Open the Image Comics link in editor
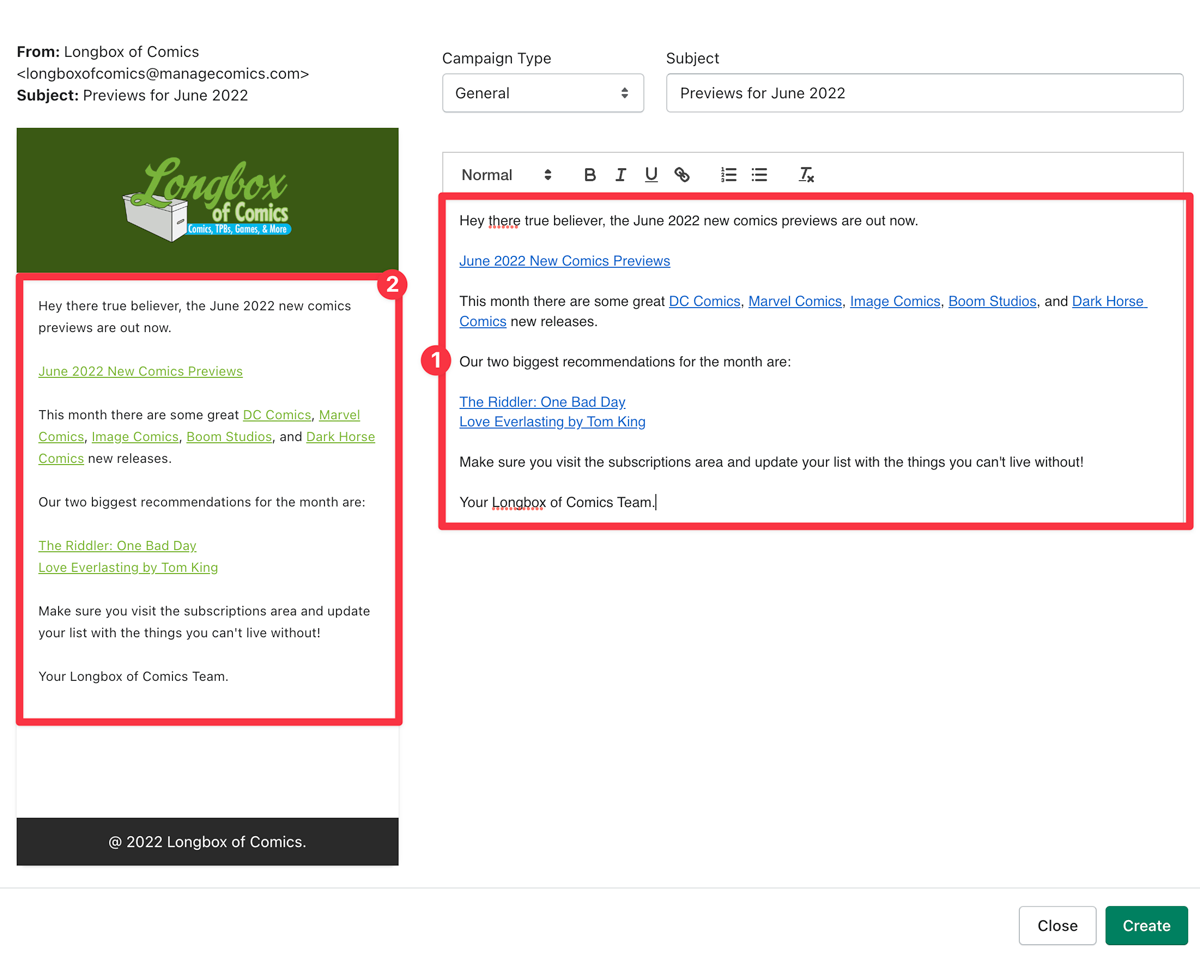 click(895, 301)
